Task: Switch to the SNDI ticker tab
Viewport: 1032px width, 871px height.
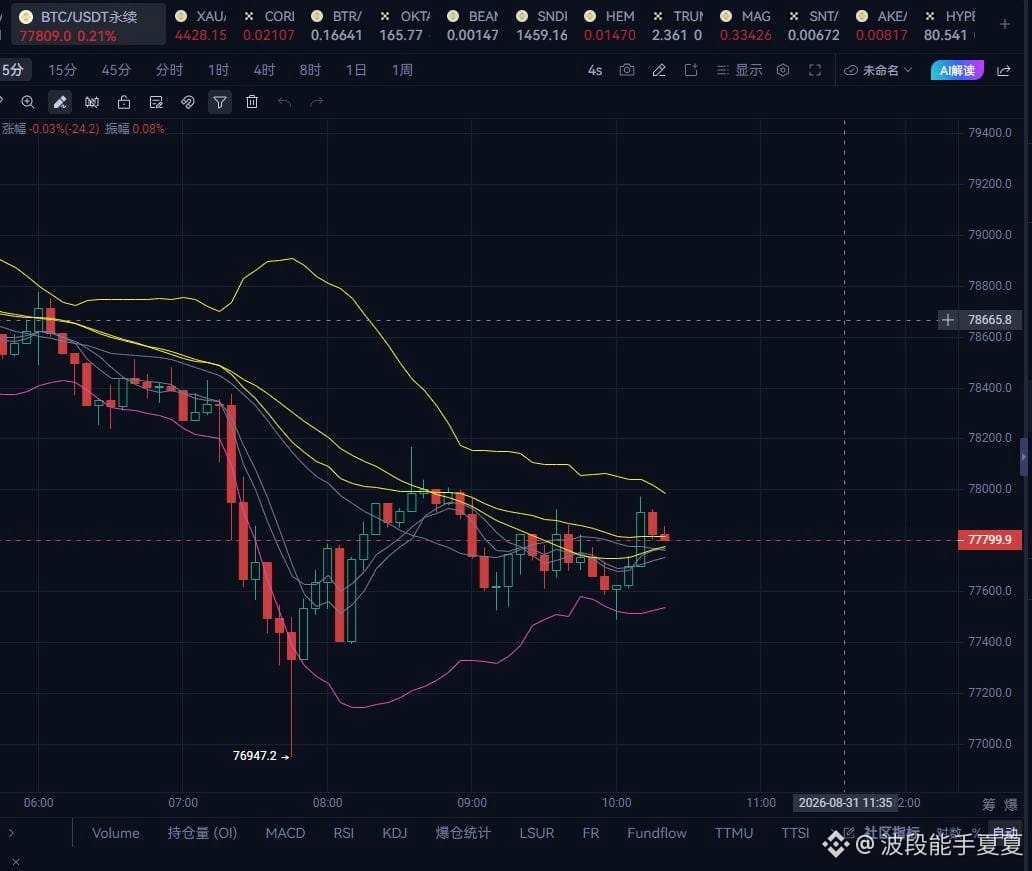Action: tap(542, 25)
